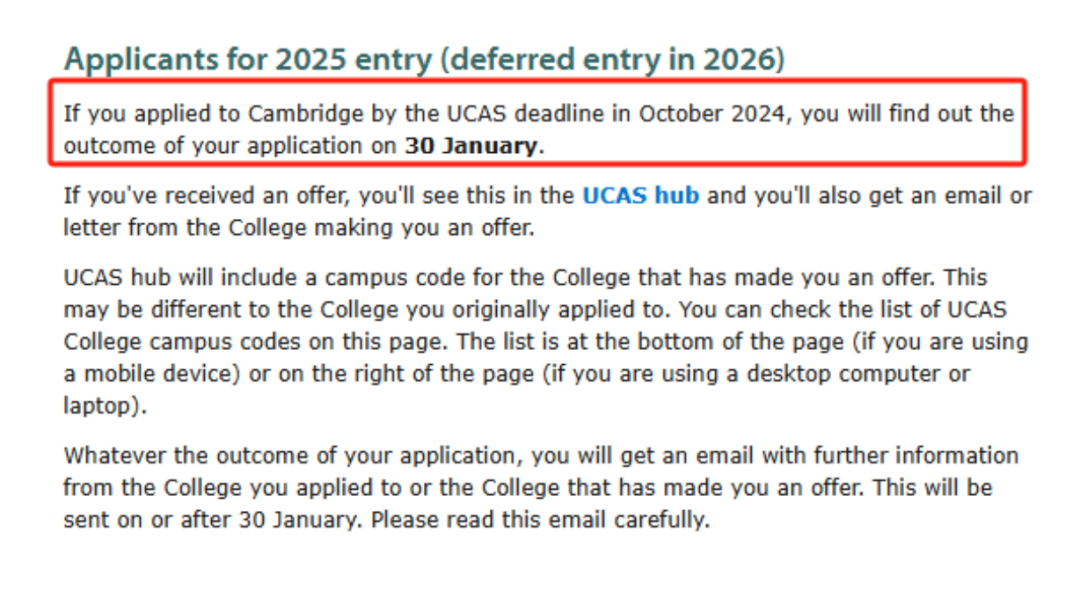Click the word 'Cambridge' in highlighted paragraph
The height and width of the screenshot is (598, 1080).
pos(305,114)
